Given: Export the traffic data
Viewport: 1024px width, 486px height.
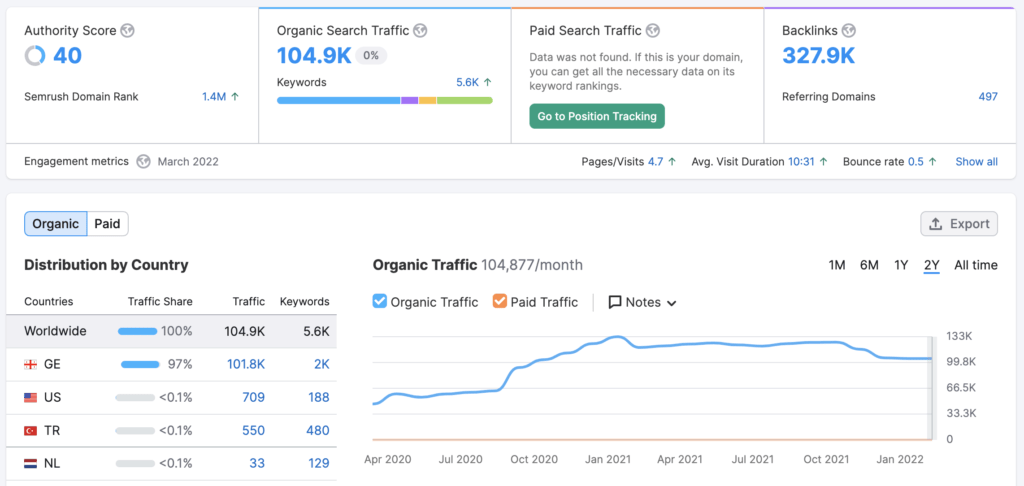Looking at the screenshot, I should (959, 224).
